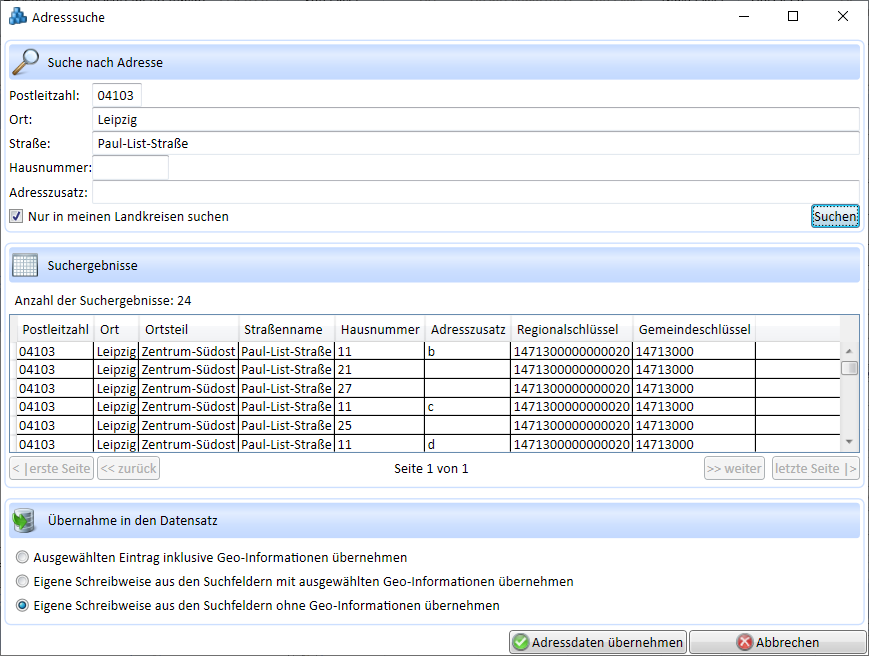Go to next page with 'weiter' button
Screen dimensions: 869x656
(x=734, y=468)
